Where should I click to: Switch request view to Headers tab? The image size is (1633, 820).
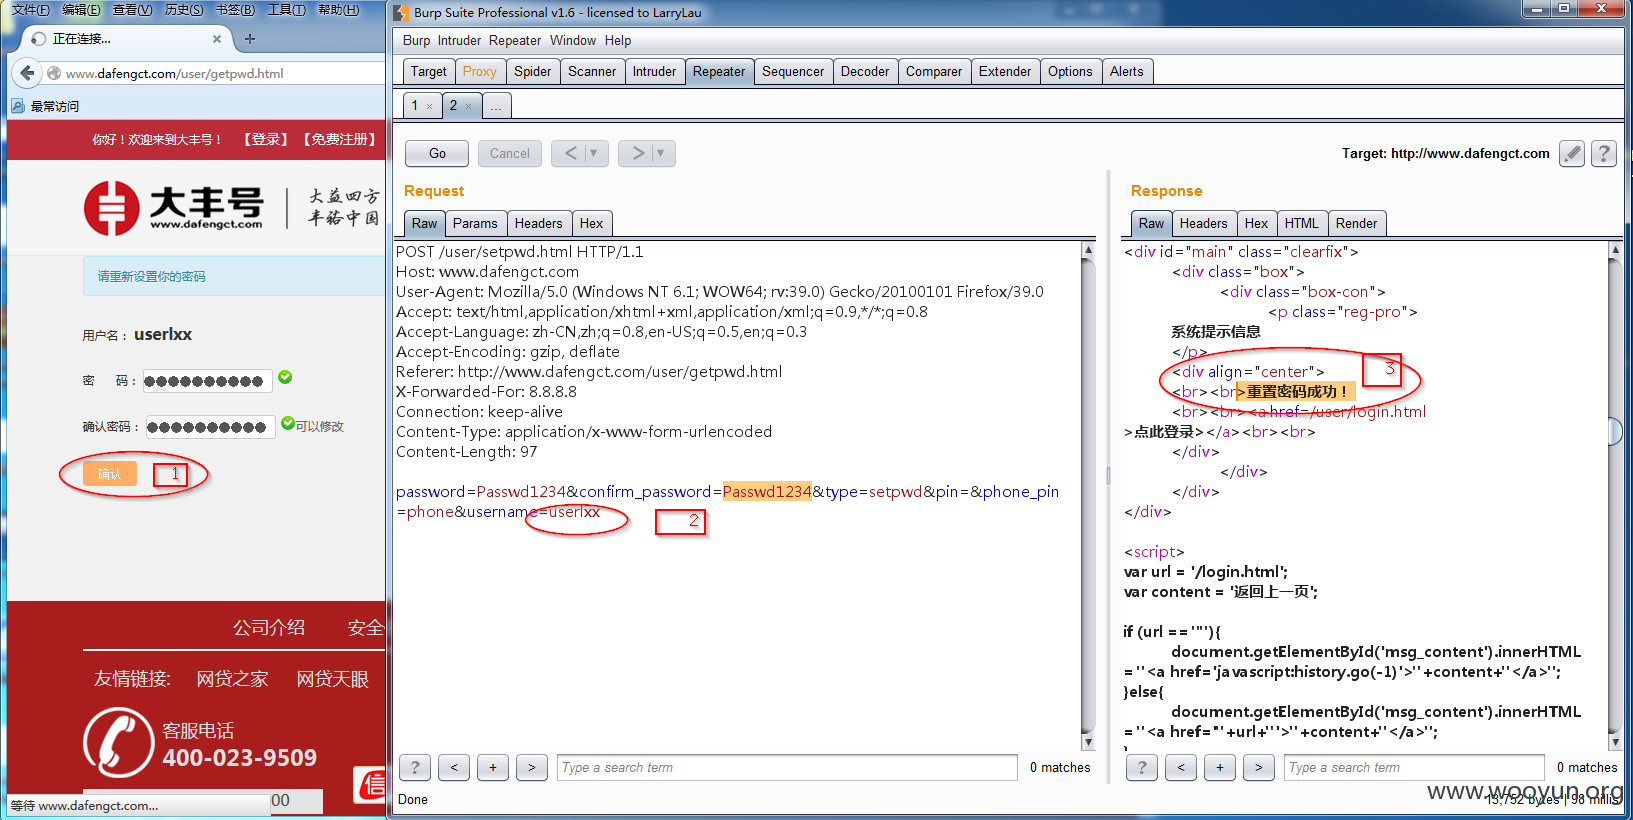tap(538, 223)
